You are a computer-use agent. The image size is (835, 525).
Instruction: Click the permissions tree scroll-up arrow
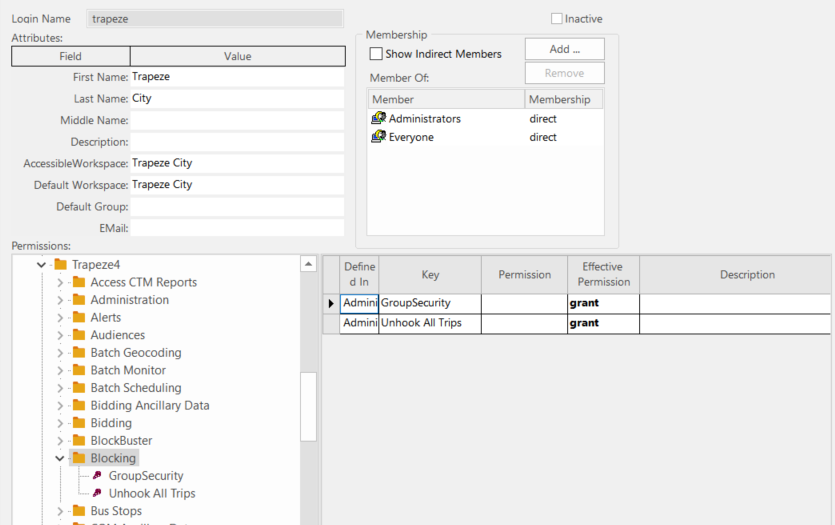tap(308, 264)
